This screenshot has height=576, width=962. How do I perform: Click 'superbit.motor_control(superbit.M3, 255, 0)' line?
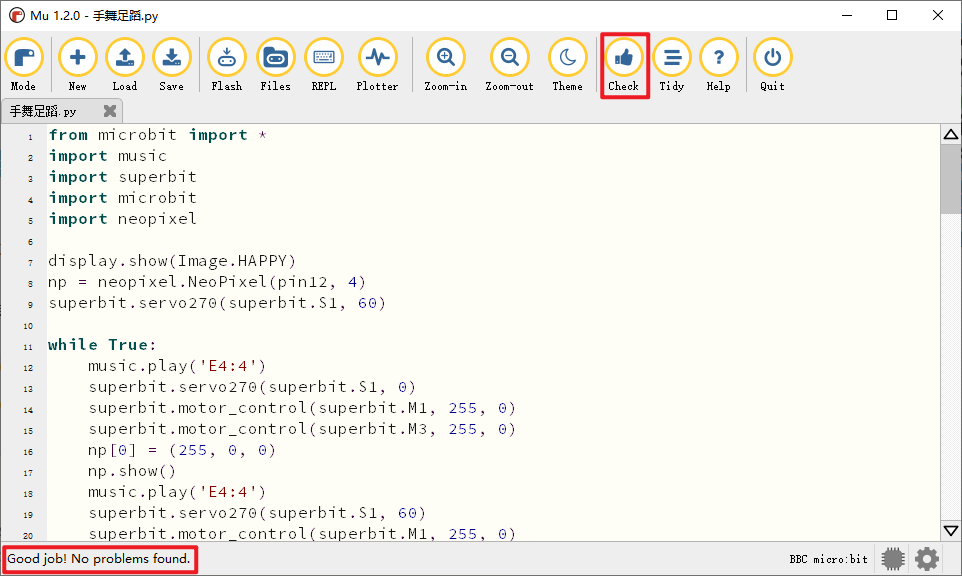302,429
